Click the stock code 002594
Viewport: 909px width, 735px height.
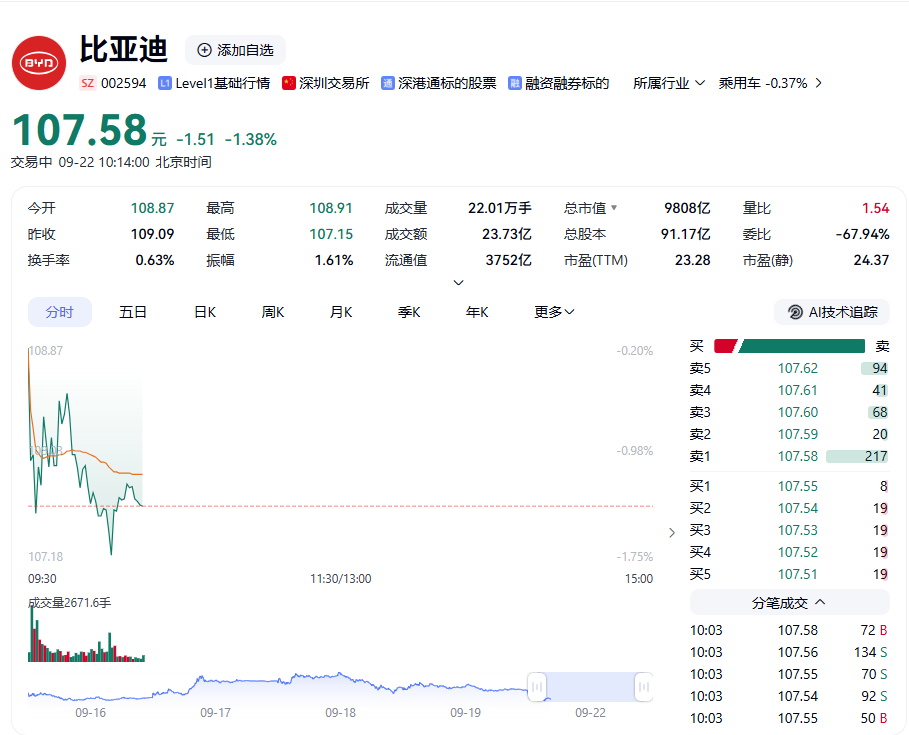coord(123,83)
